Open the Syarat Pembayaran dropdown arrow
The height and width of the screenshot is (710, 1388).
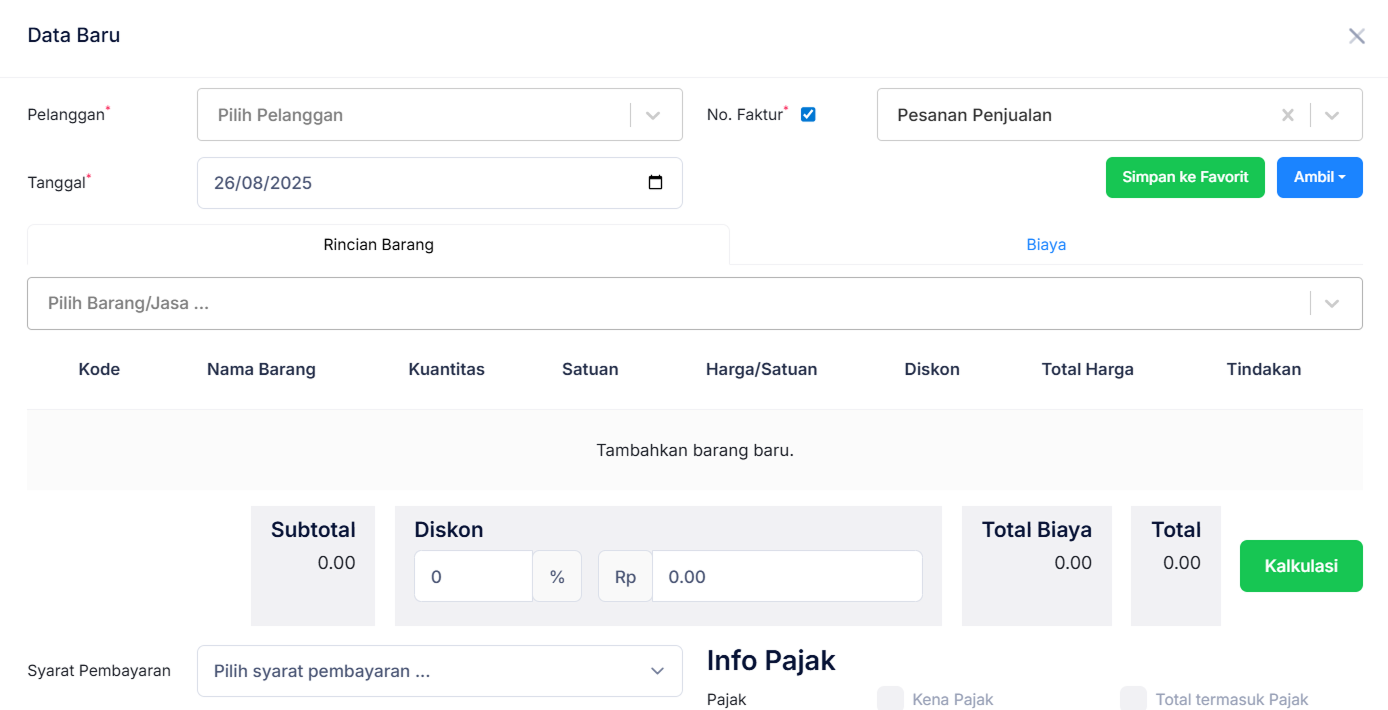pyautogui.click(x=657, y=671)
